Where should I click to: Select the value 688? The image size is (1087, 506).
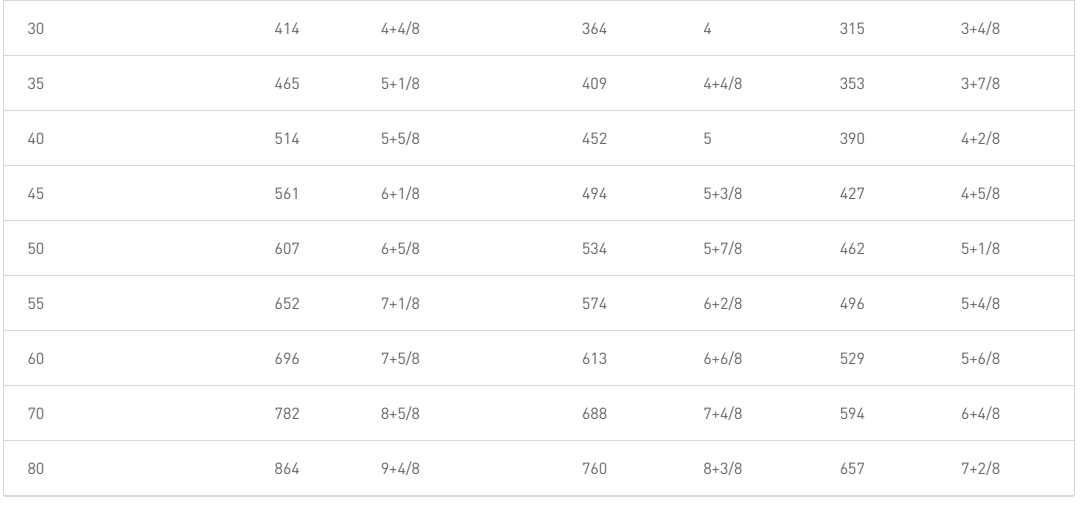[594, 414]
